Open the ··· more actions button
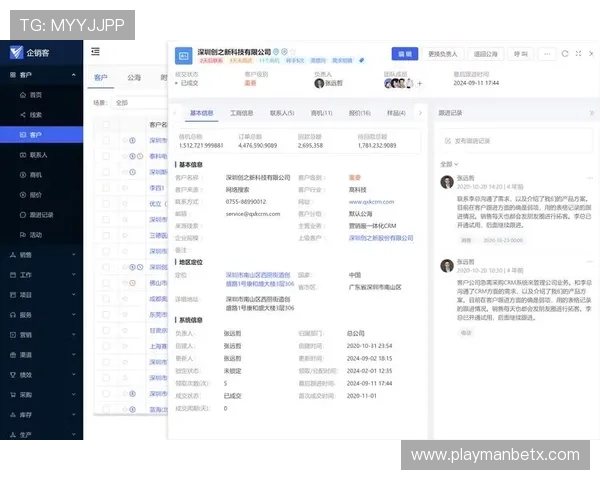 click(547, 54)
